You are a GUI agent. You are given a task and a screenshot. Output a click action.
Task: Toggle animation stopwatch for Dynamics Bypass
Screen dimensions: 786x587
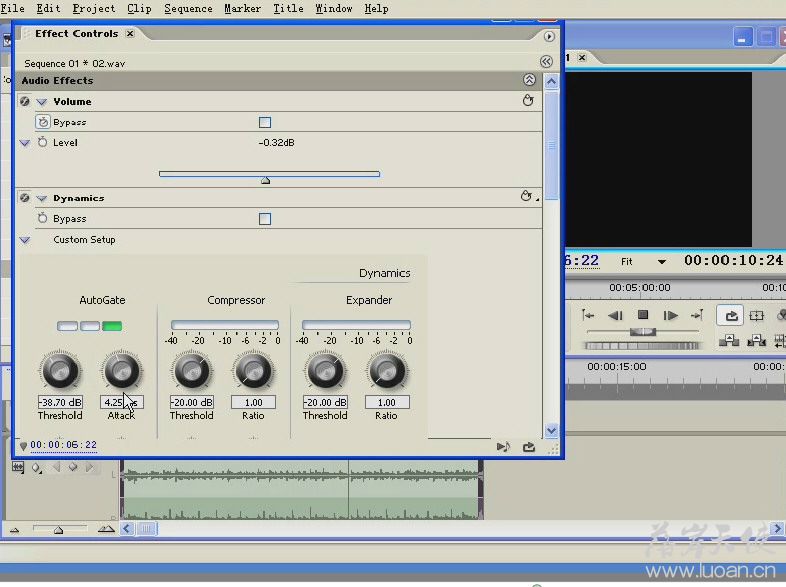[x=43, y=218]
